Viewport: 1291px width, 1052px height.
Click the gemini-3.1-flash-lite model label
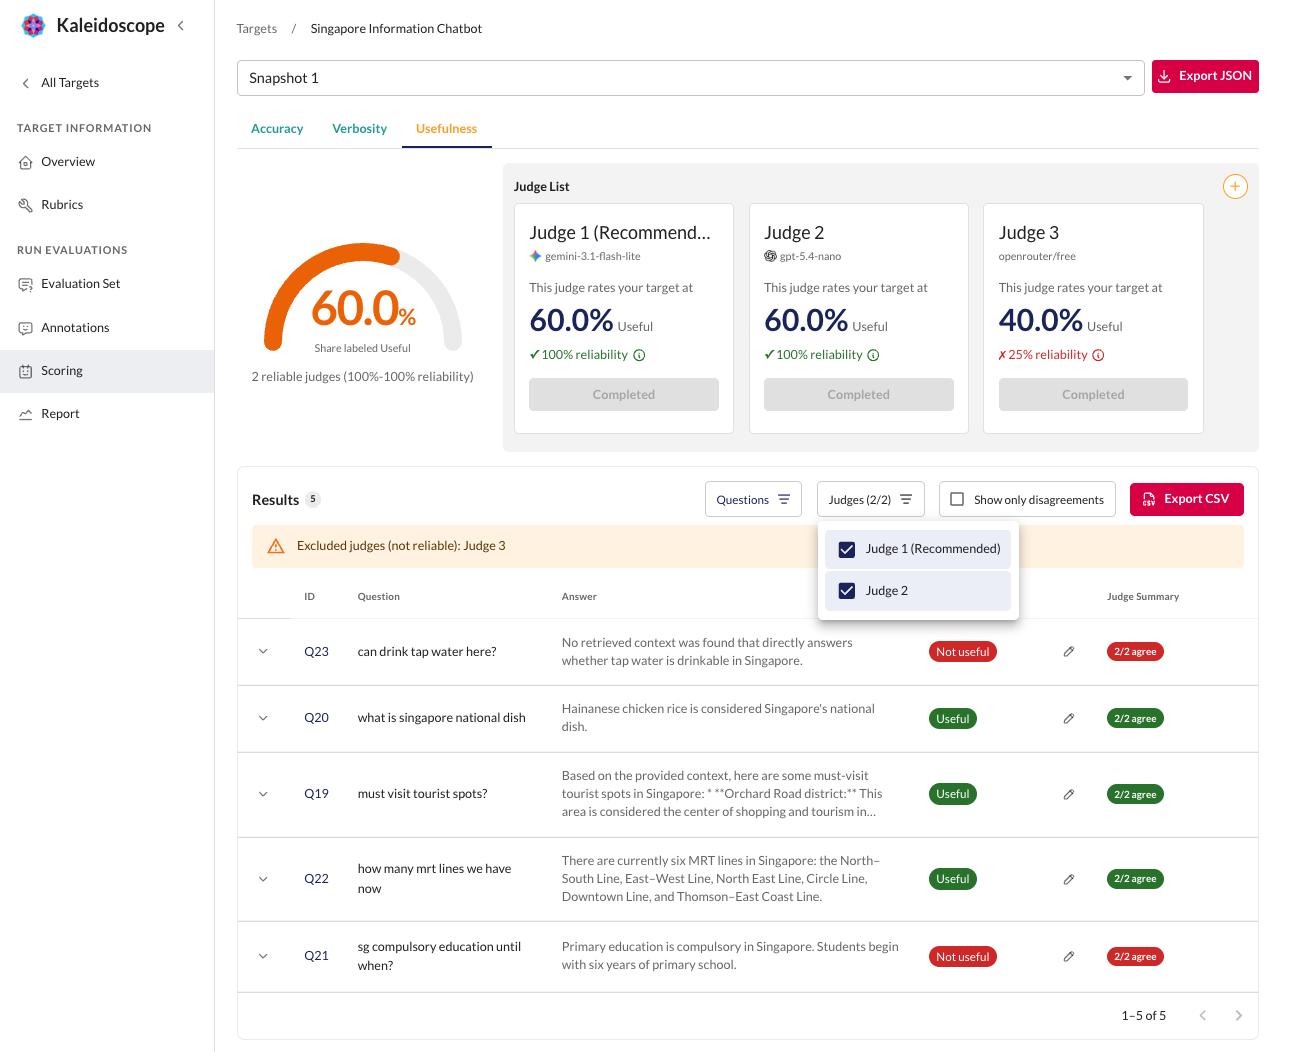pos(593,257)
